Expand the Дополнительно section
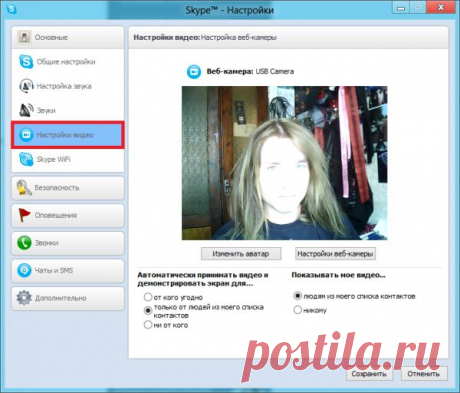Viewport: 460px width, 393px height. (68, 298)
